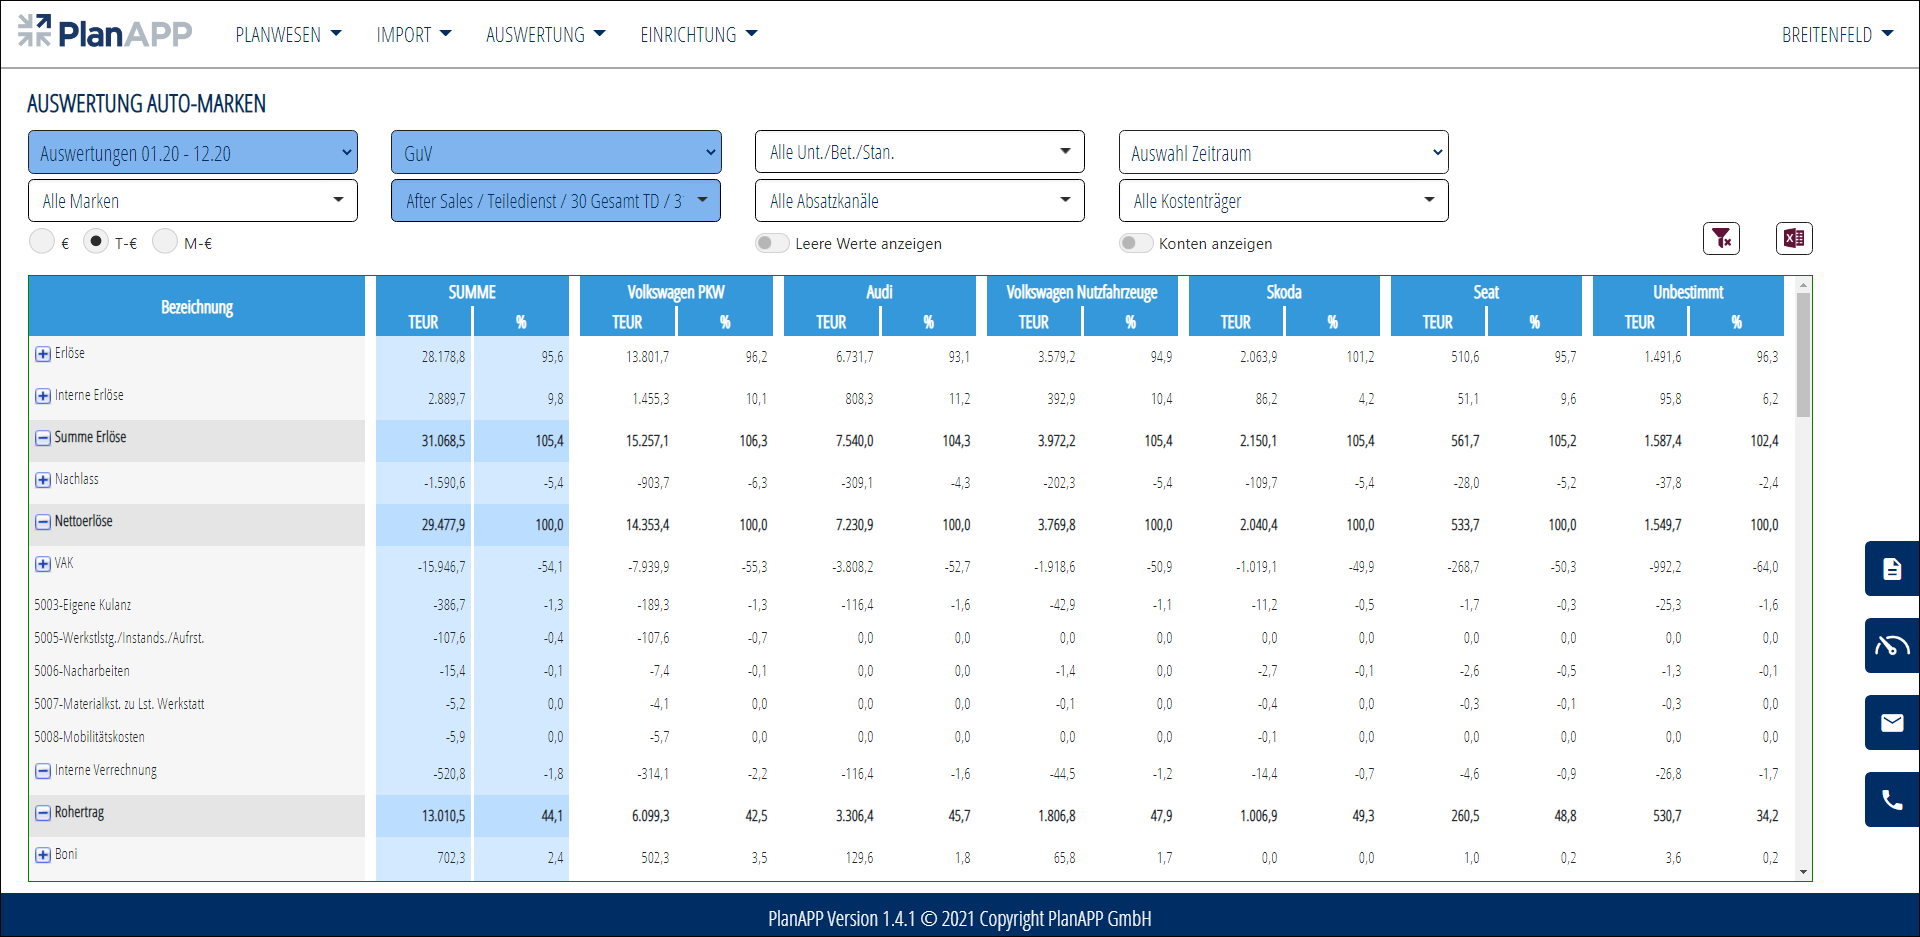The width and height of the screenshot is (1920, 937).
Task: Click the clear filter icon
Action: coord(1721,238)
